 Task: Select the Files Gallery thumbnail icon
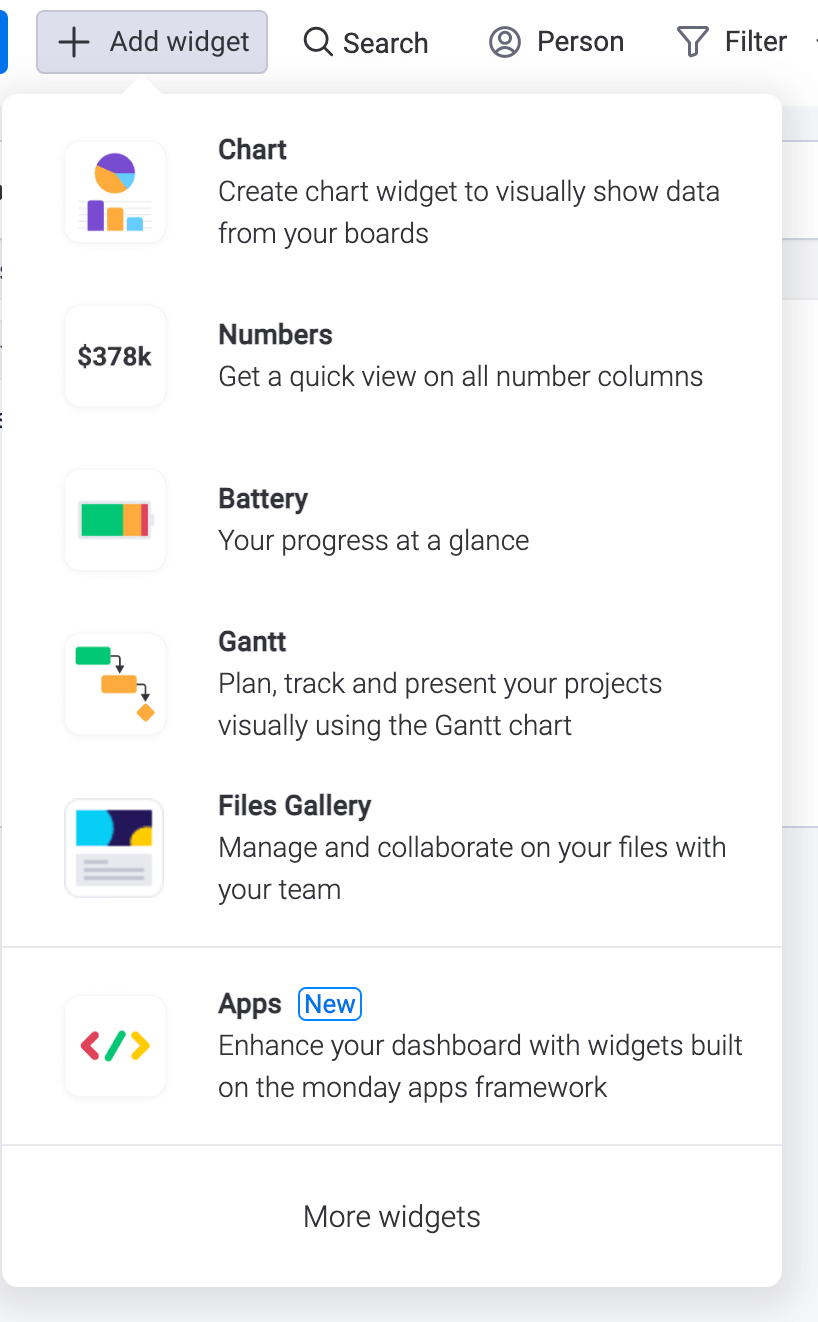[114, 847]
